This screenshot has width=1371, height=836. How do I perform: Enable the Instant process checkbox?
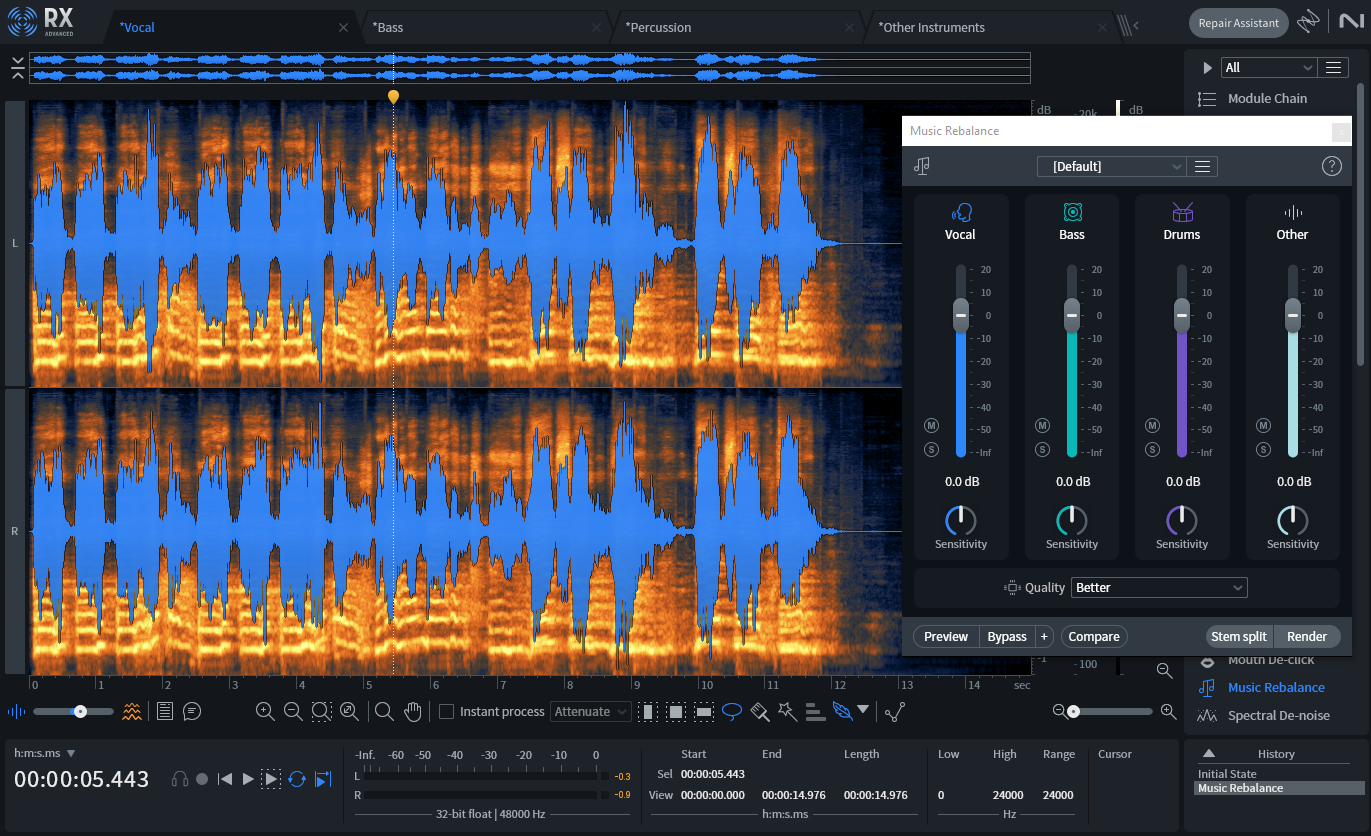[446, 711]
